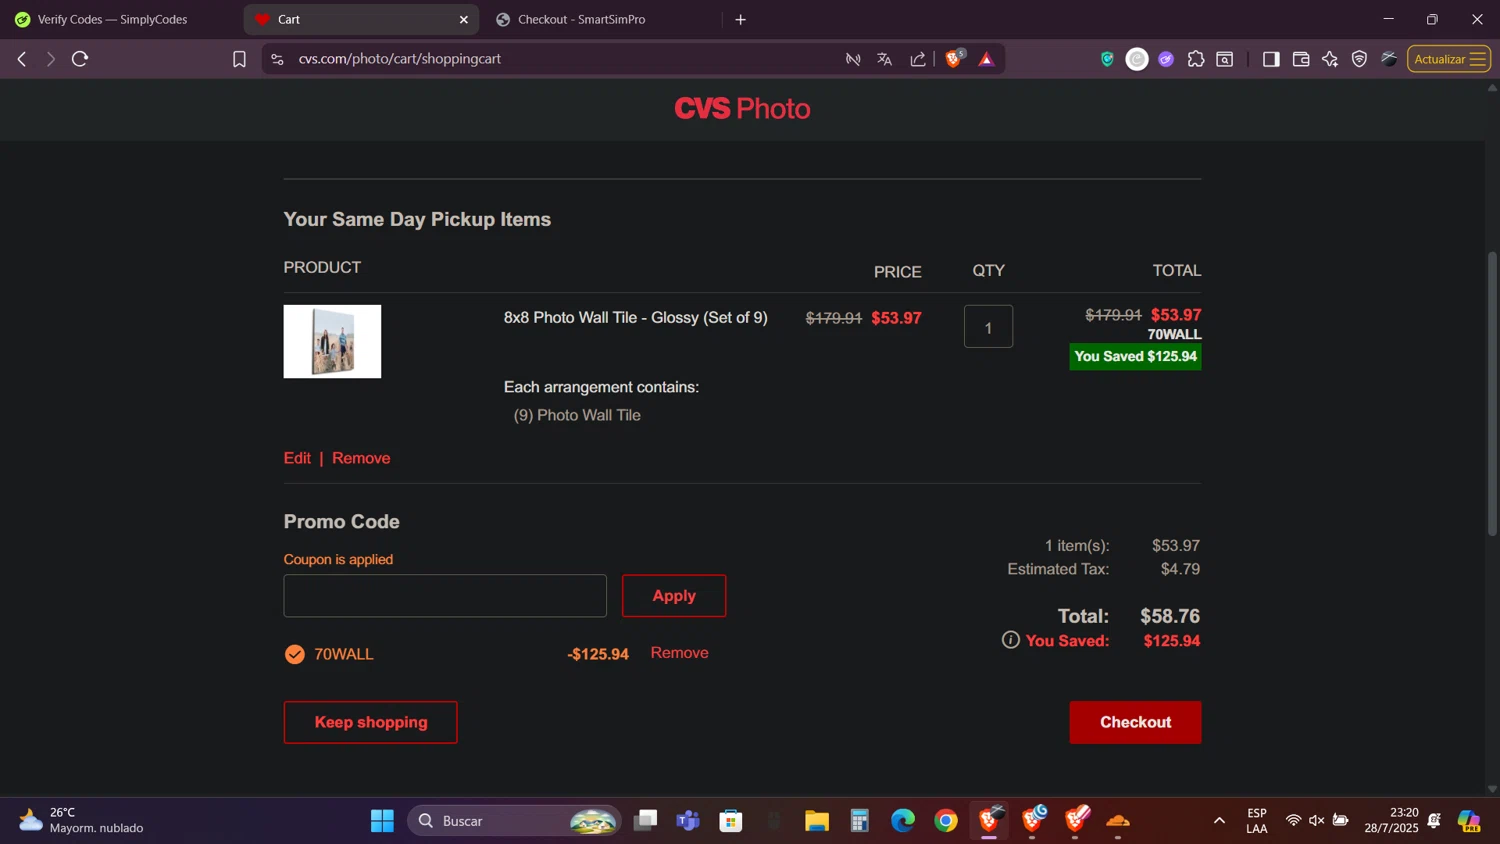Remove the 70WALL coupon
This screenshot has height=844, width=1500.
point(679,653)
